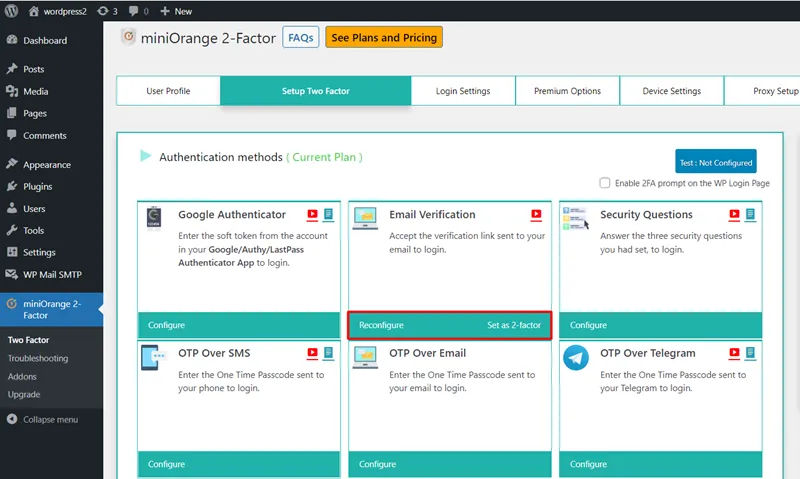Image resolution: width=800 pixels, height=479 pixels.
Task: Click the miniOrange shield logo icon
Action: 129,37
